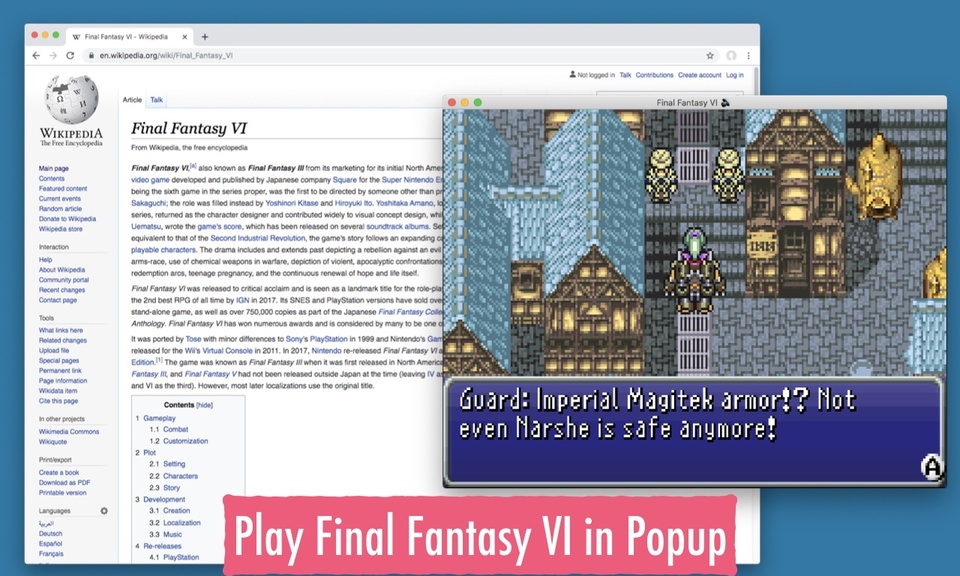The height and width of the screenshot is (576, 960).
Task: Click the address bar URL
Action: 166,55
